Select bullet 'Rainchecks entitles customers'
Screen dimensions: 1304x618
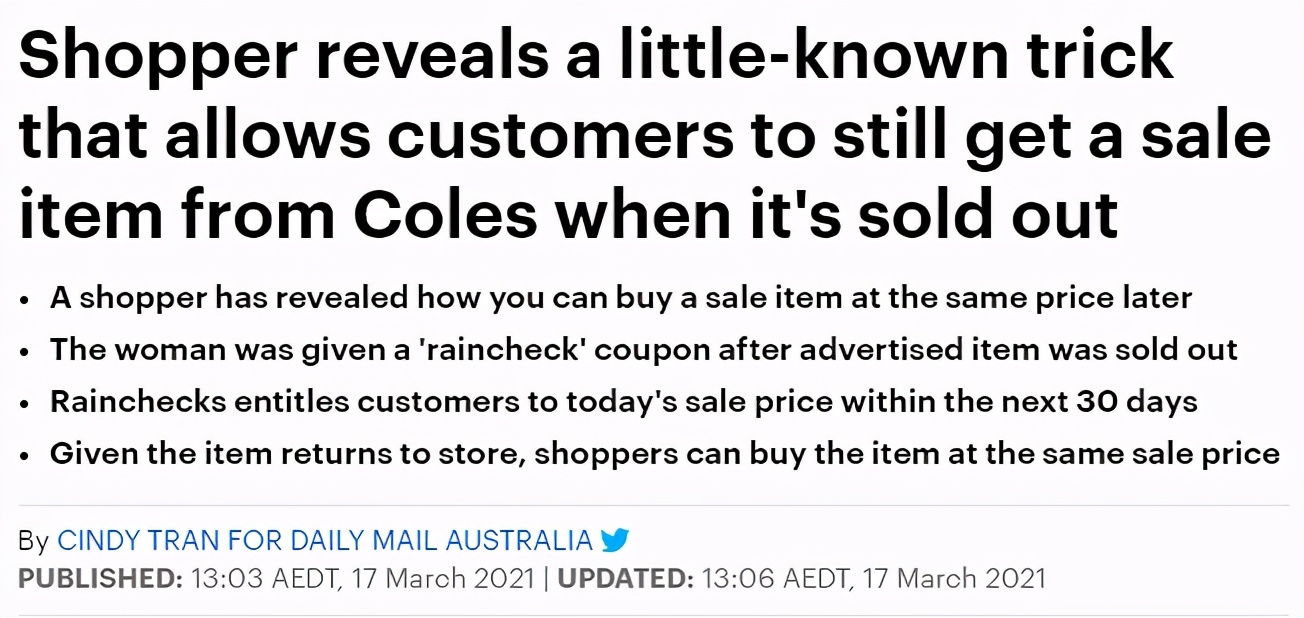tap(624, 402)
